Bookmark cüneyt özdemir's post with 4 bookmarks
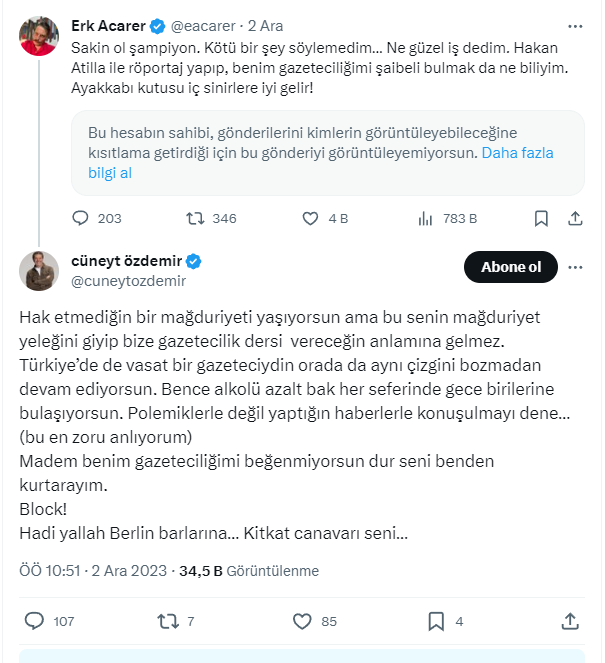The height and width of the screenshot is (663, 605). (436, 621)
